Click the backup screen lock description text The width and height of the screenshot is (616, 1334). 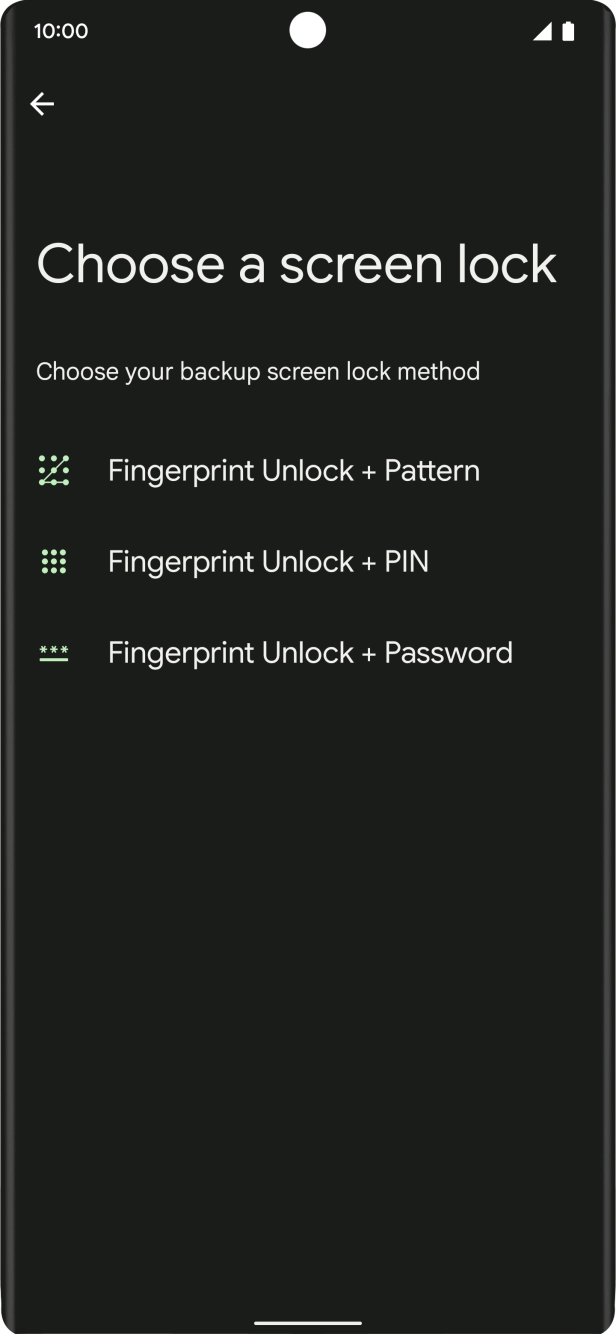(258, 371)
